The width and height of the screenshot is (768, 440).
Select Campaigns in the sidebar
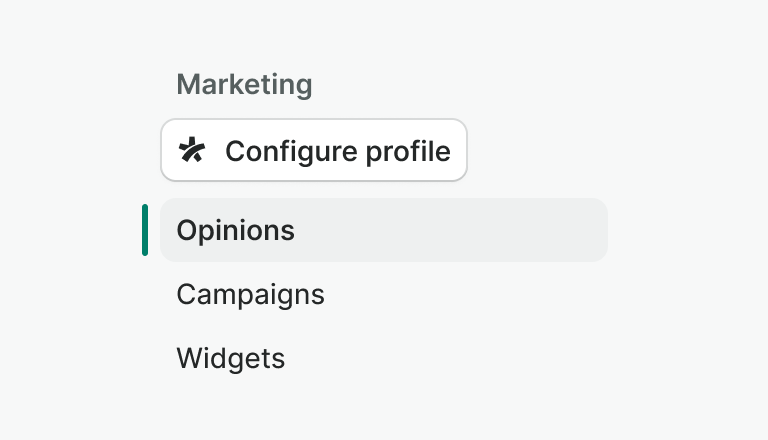[x=250, y=295]
